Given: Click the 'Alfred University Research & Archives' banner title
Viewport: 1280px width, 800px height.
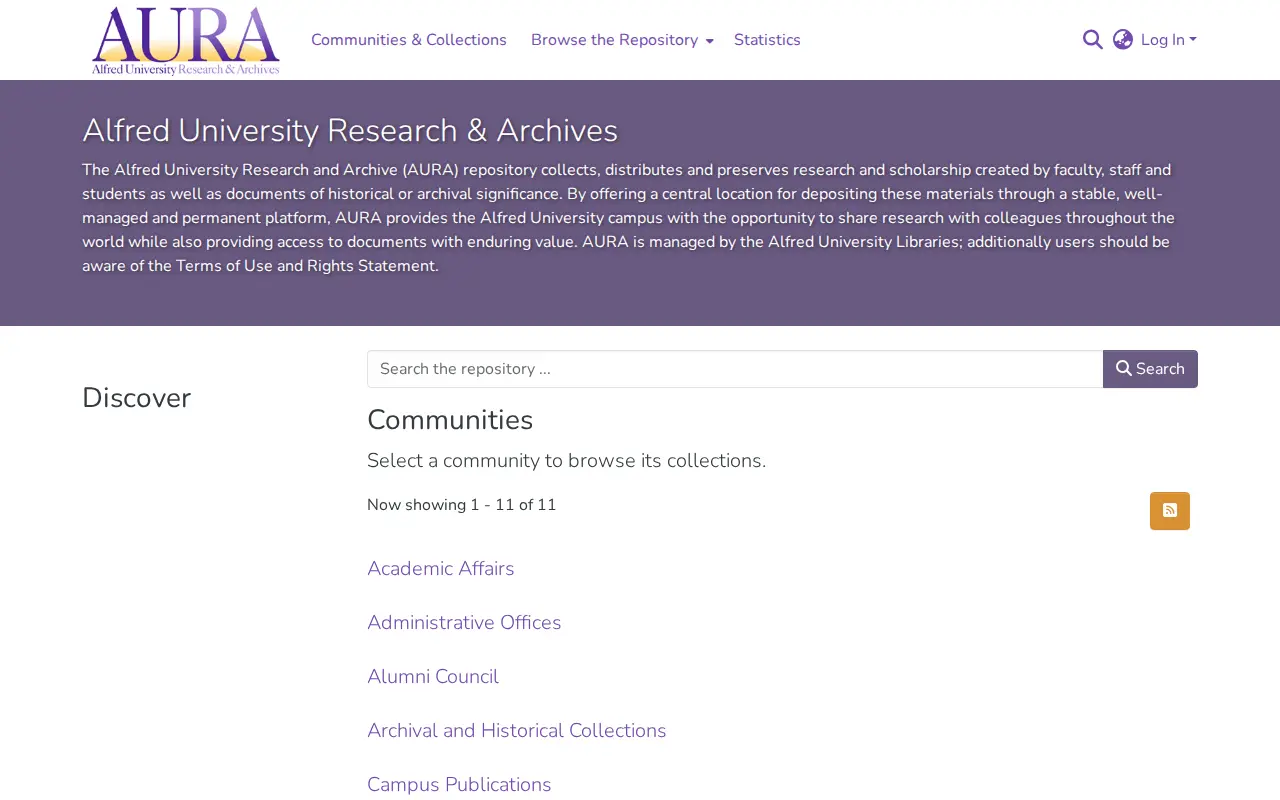Looking at the screenshot, I should tap(350, 131).
